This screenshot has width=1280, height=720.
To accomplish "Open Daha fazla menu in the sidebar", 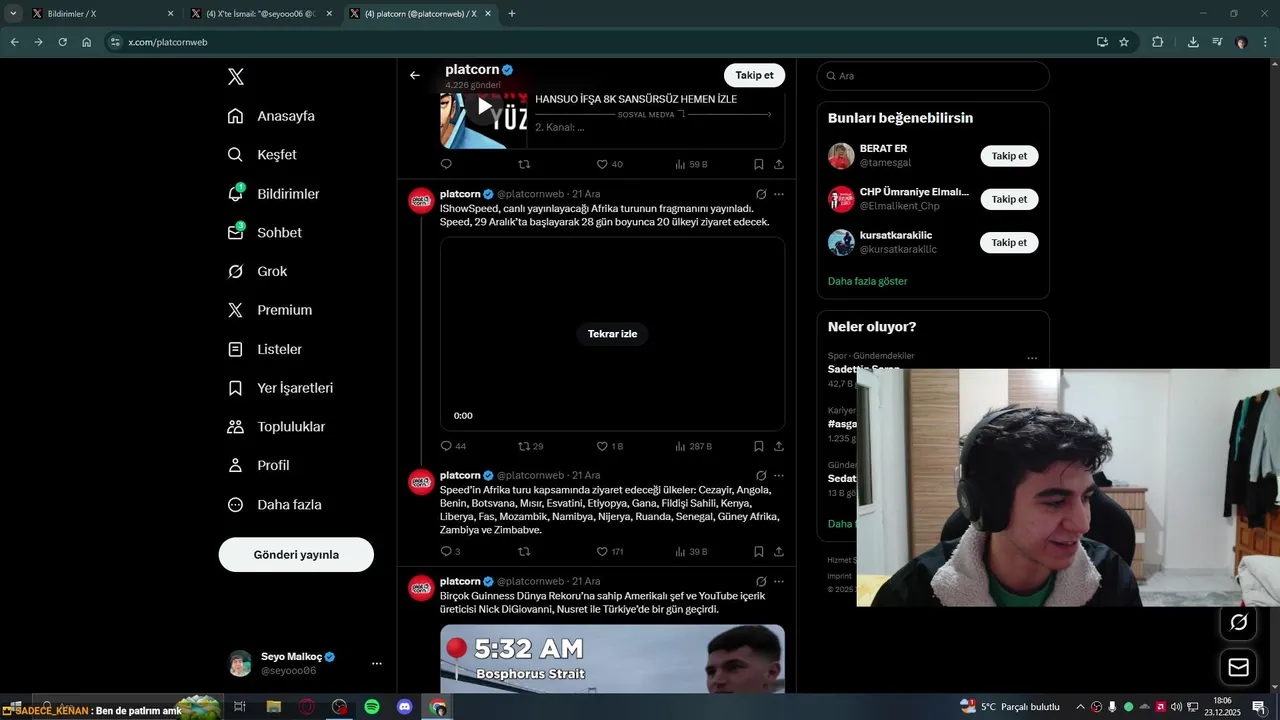I will [x=274, y=505].
